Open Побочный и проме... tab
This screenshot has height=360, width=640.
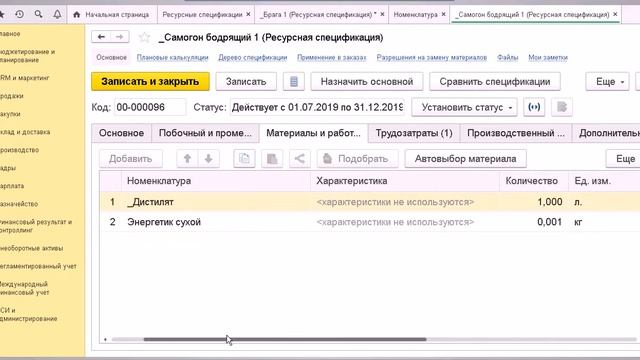pos(205,133)
